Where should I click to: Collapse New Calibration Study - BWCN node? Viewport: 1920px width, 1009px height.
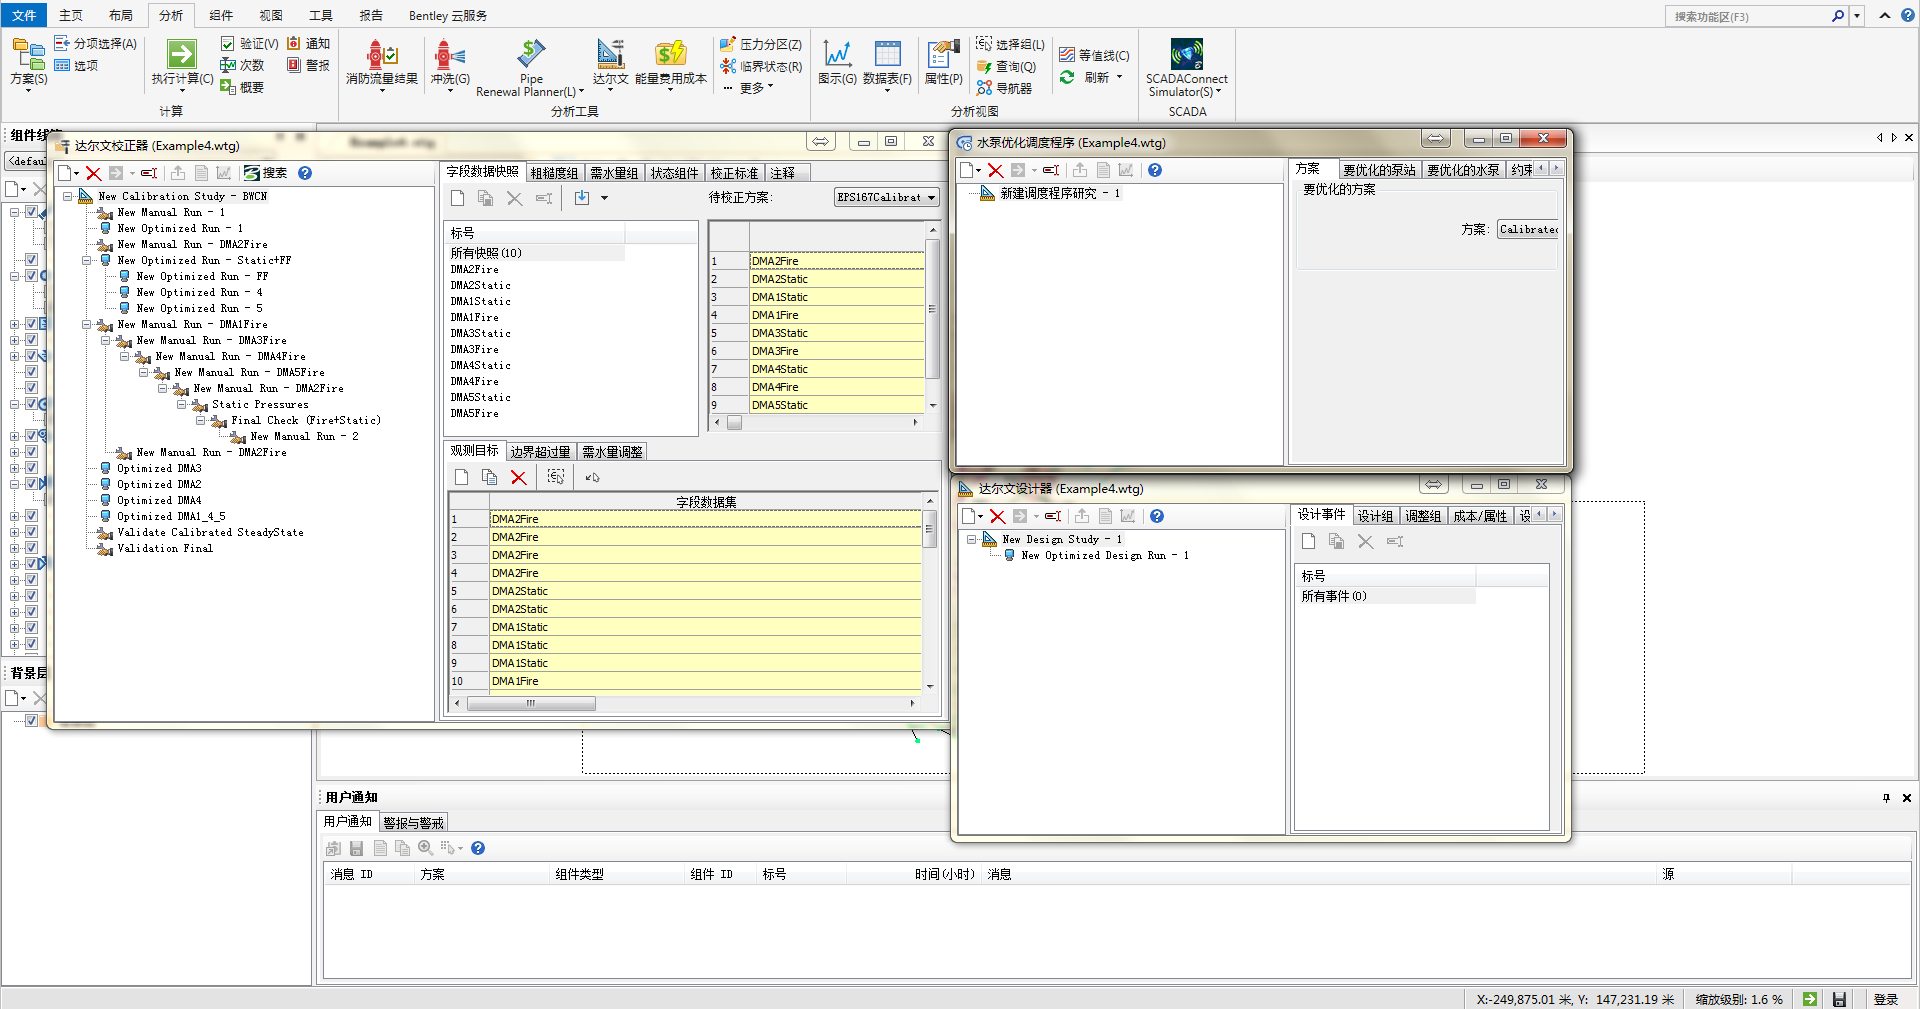tap(68, 196)
